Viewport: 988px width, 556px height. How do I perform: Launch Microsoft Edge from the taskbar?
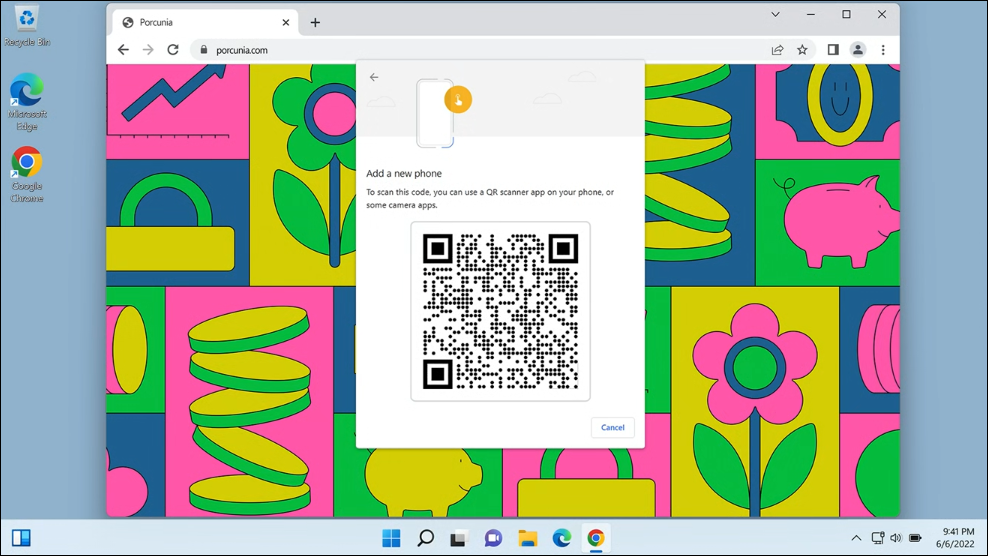click(561, 538)
